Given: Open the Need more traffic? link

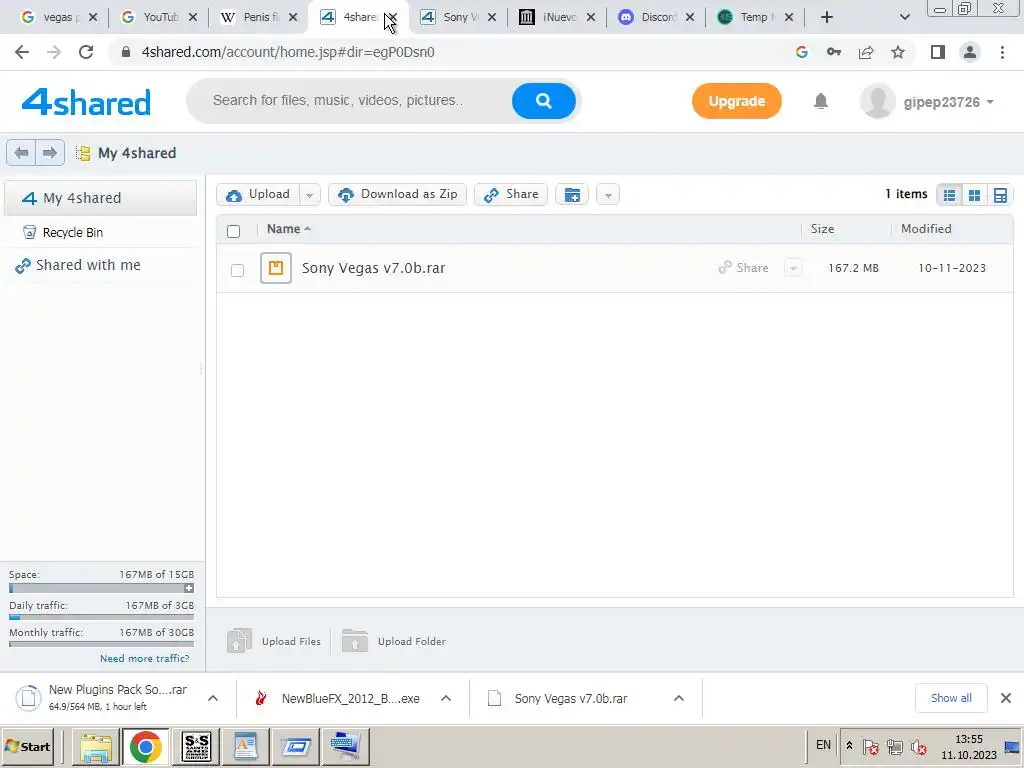Looking at the screenshot, I should 144,658.
